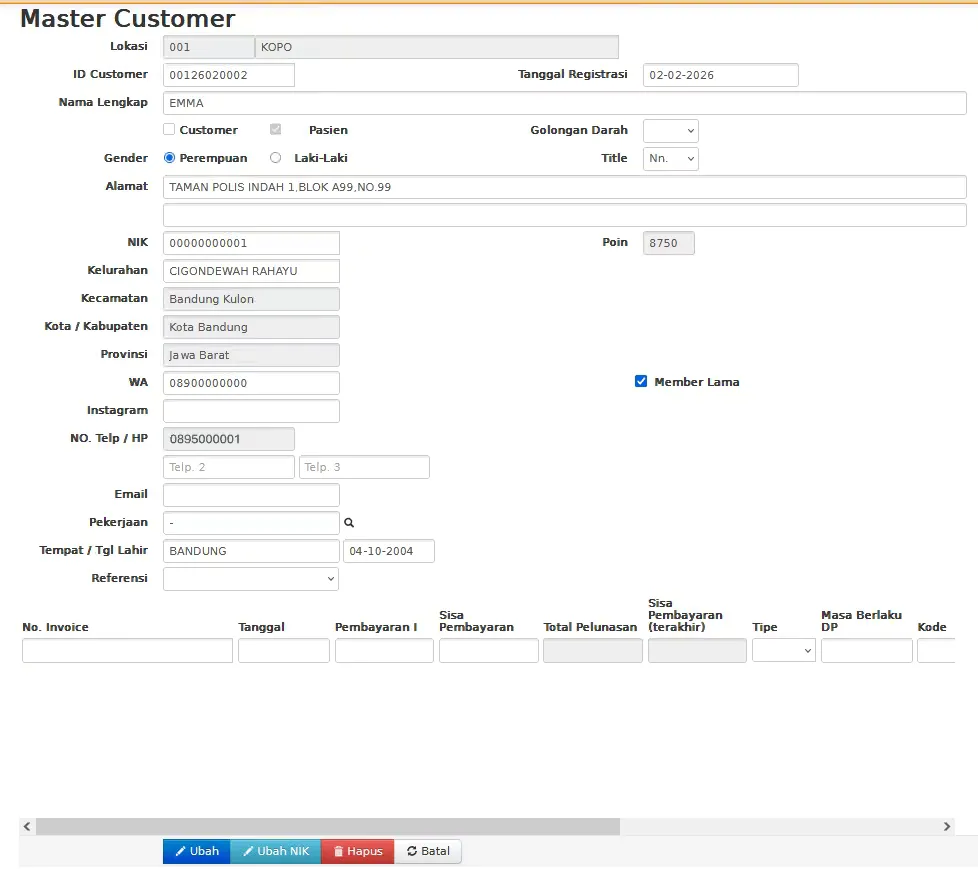Click the horizontal scrollbar thumb

click(x=328, y=827)
